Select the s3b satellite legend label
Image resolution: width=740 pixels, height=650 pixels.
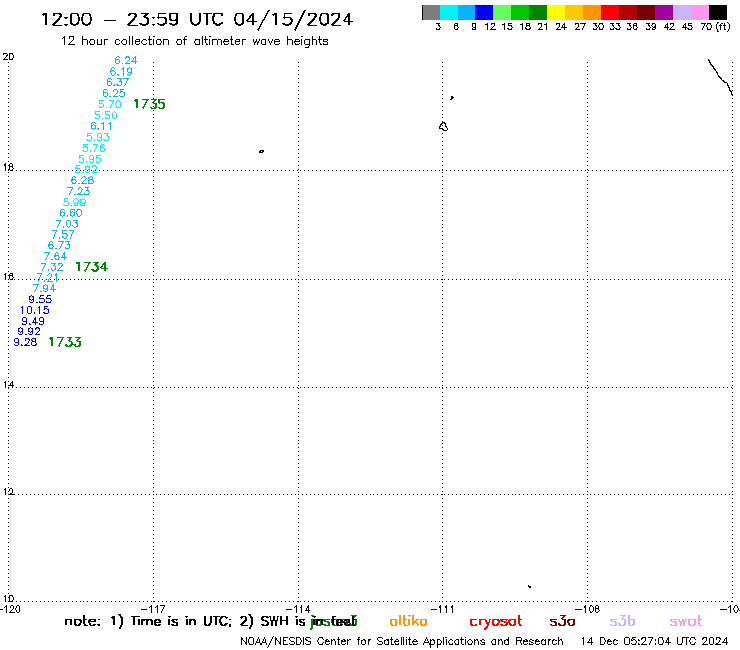622,621
